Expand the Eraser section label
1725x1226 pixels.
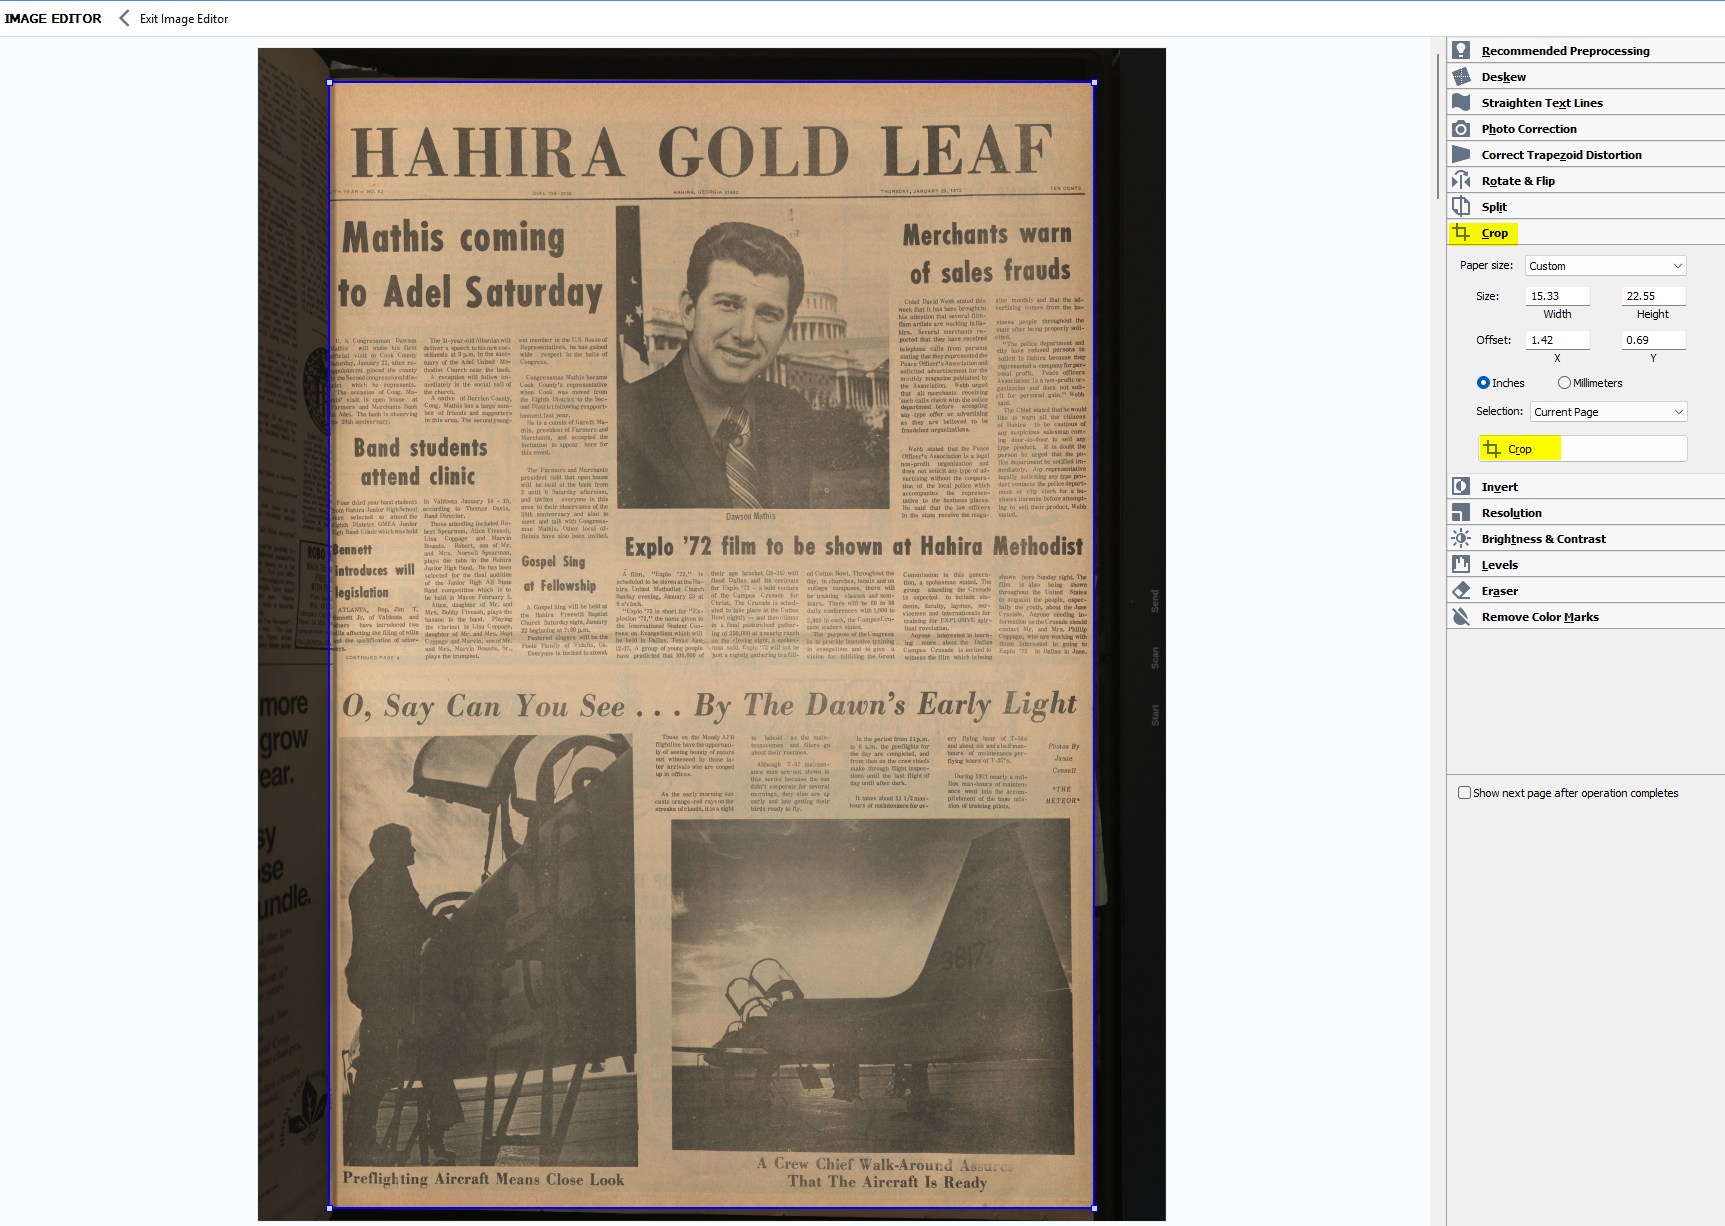[x=1499, y=591]
